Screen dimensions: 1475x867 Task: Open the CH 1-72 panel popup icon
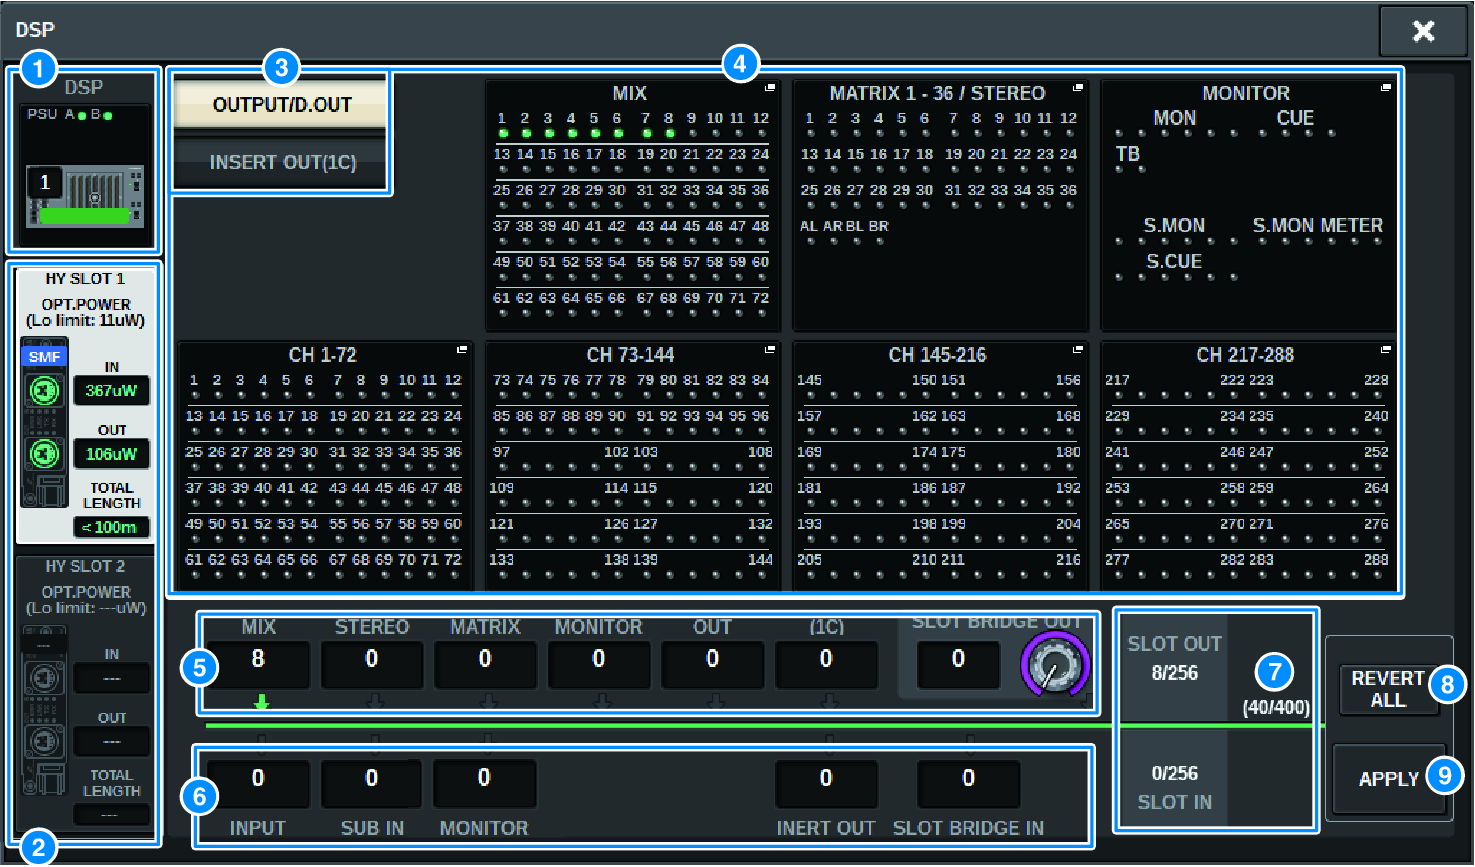[462, 350]
